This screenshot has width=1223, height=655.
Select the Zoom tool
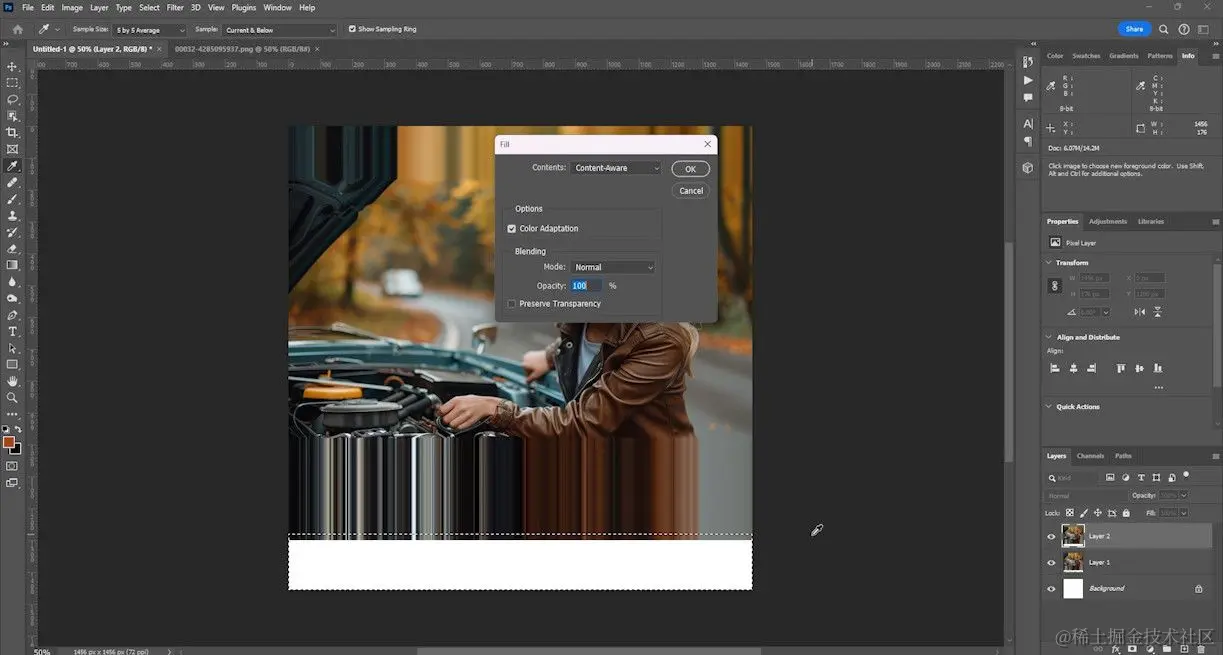pos(12,397)
